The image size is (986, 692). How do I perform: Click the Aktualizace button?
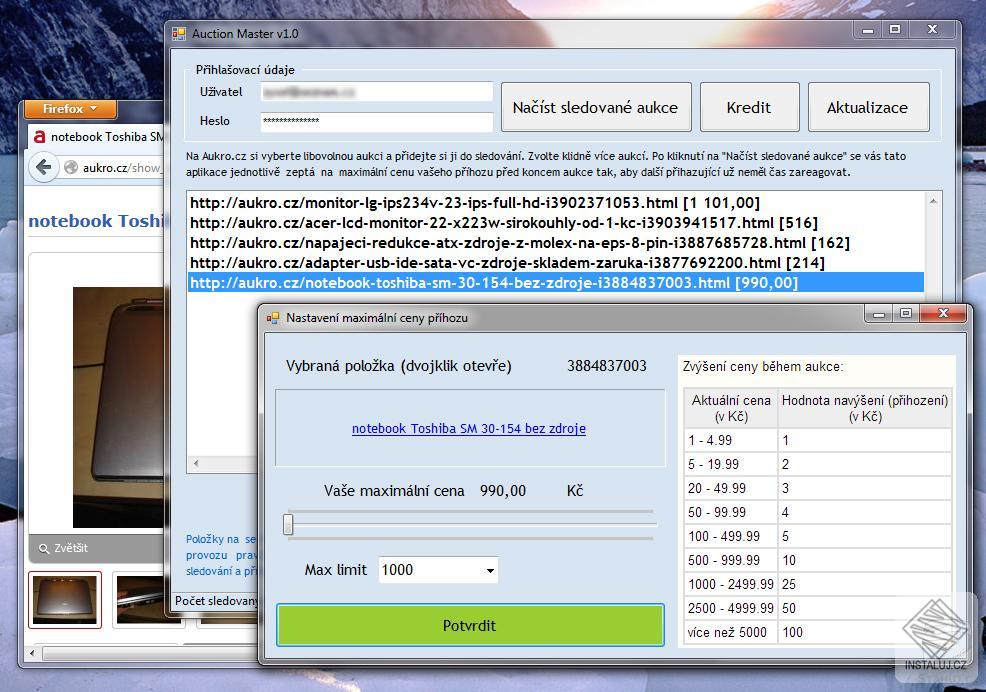click(x=868, y=107)
